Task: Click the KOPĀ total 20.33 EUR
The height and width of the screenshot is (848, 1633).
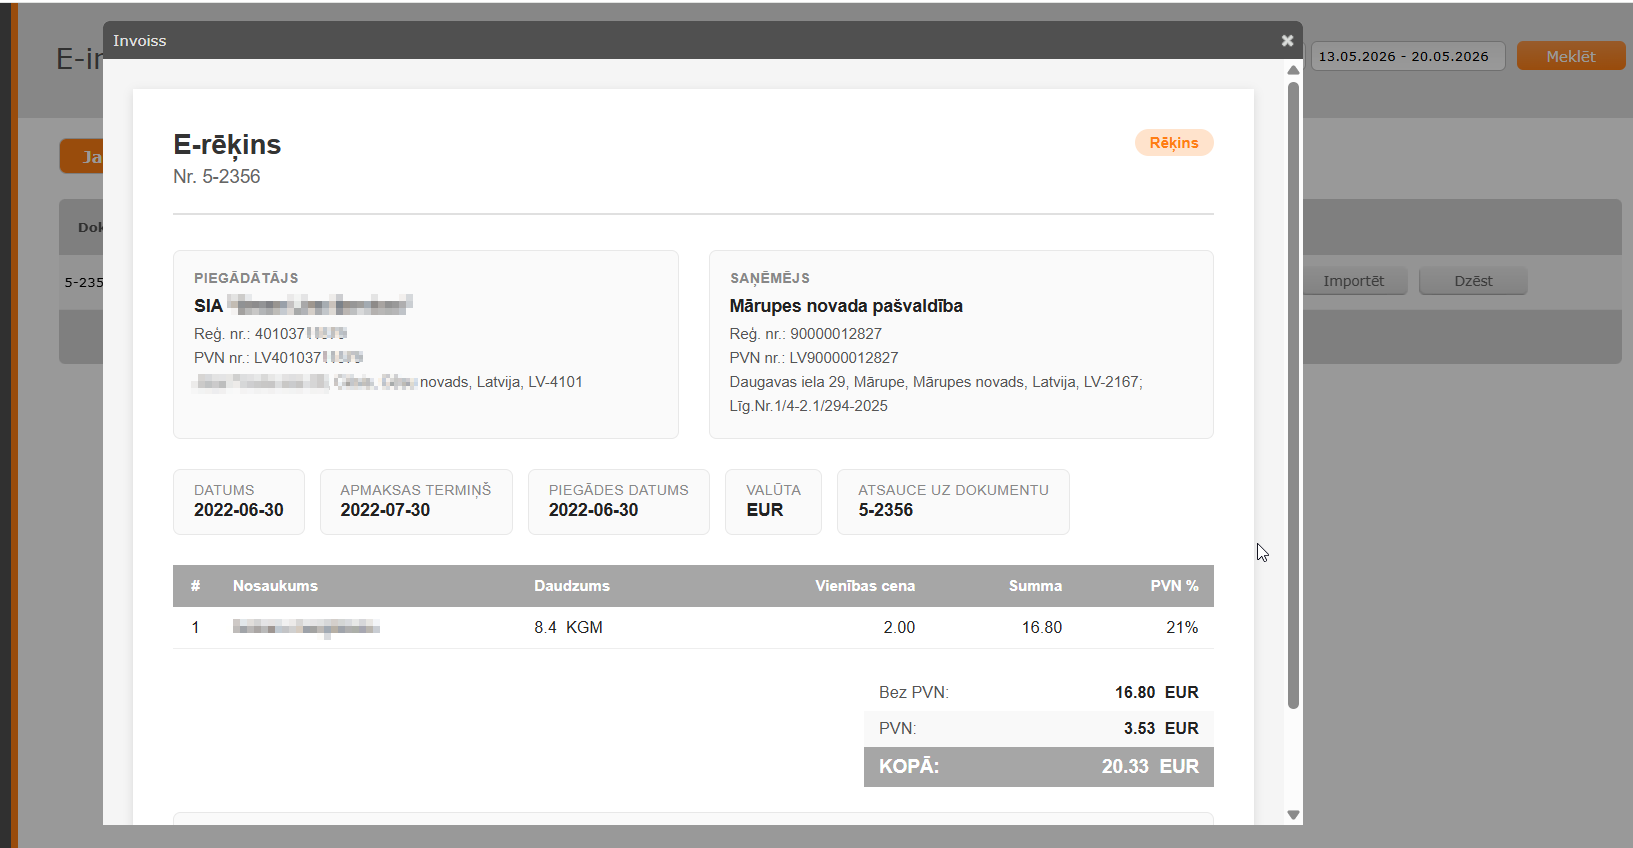Action: click(x=1150, y=766)
